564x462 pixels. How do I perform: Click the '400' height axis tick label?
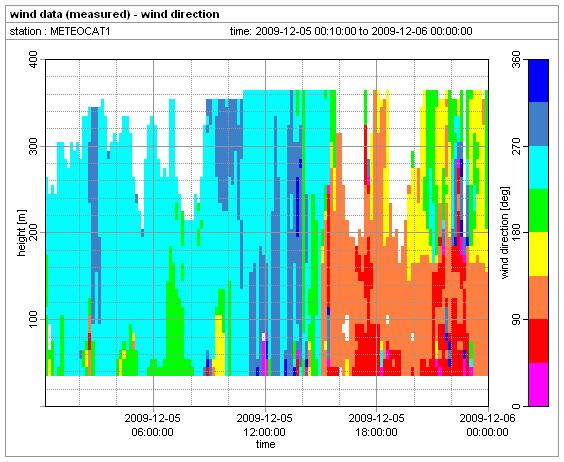(x=33, y=60)
